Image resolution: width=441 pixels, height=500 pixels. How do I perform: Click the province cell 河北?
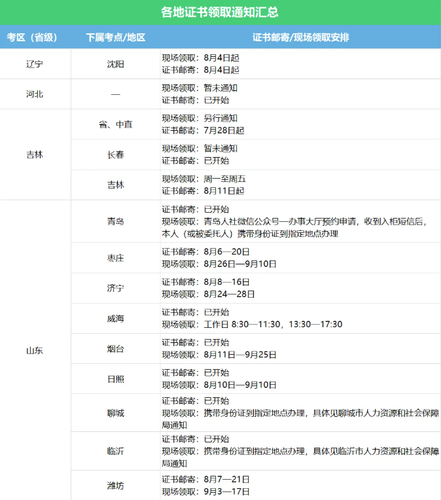pos(35,94)
